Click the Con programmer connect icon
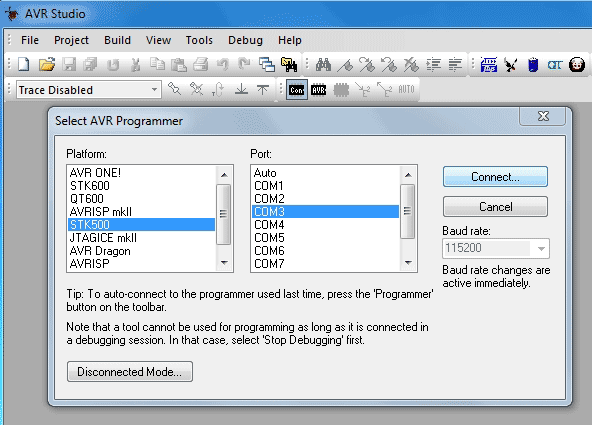The image size is (592, 425). coord(296,90)
